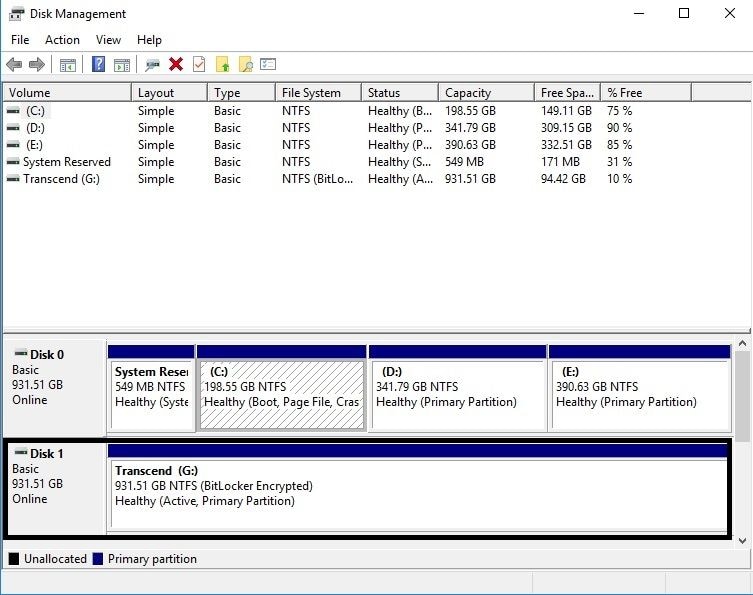This screenshot has height=595, width=753.
Task: Toggle the Show/Hide Action Pane icon
Action: point(122,64)
